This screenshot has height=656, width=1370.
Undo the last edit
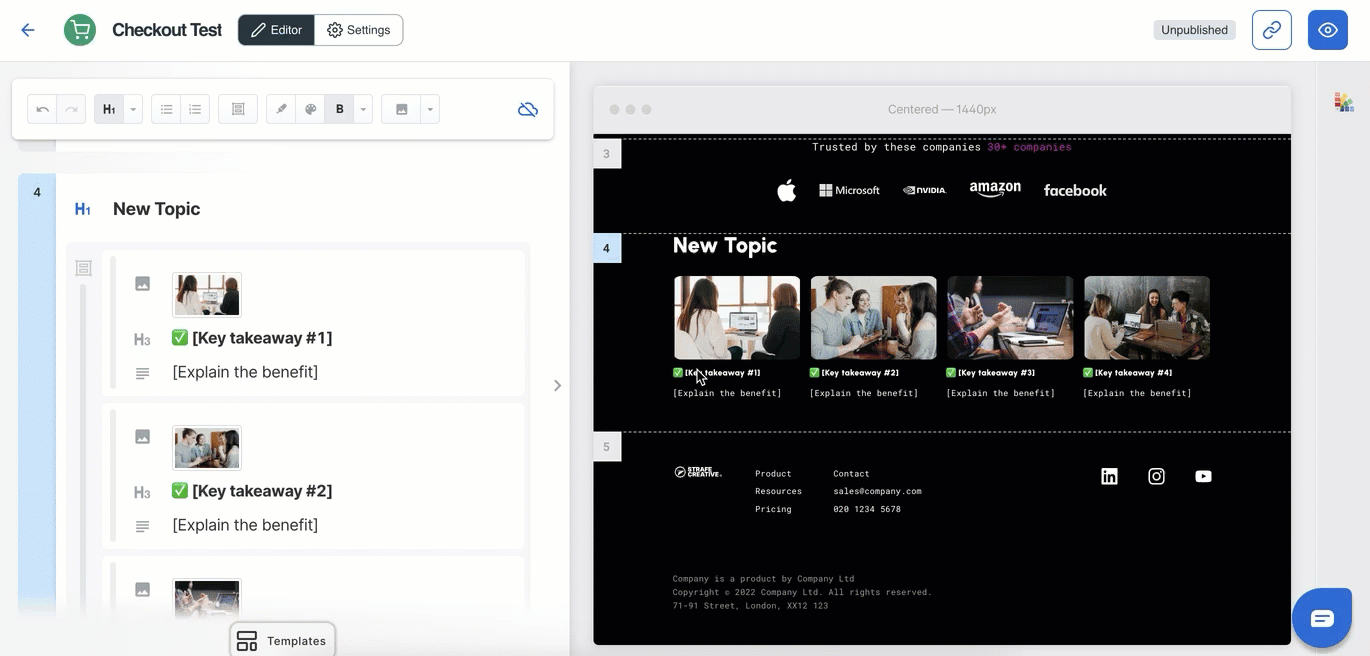click(42, 109)
